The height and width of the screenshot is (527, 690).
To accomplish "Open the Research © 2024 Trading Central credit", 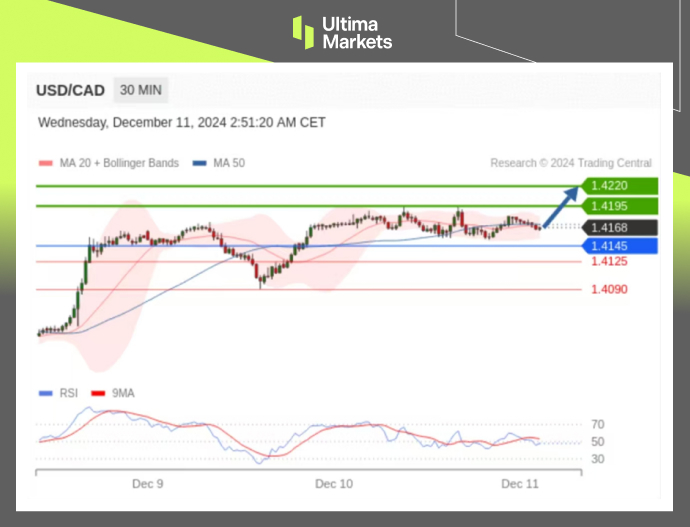I will click(570, 163).
